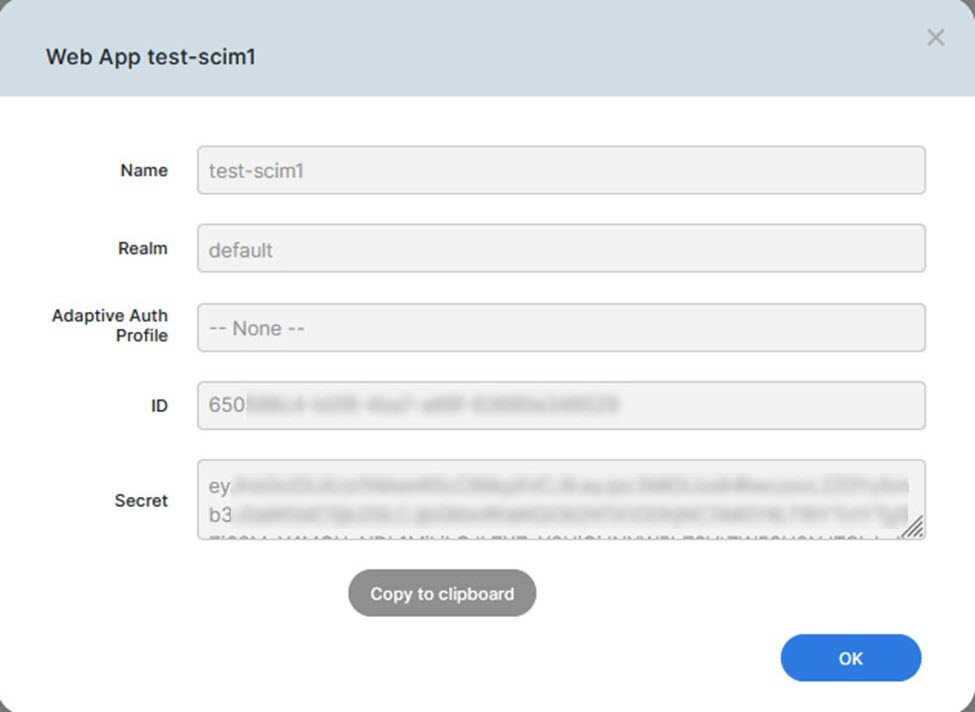
Task: Copy the secret using the gray clipboard button
Action: click(x=442, y=592)
